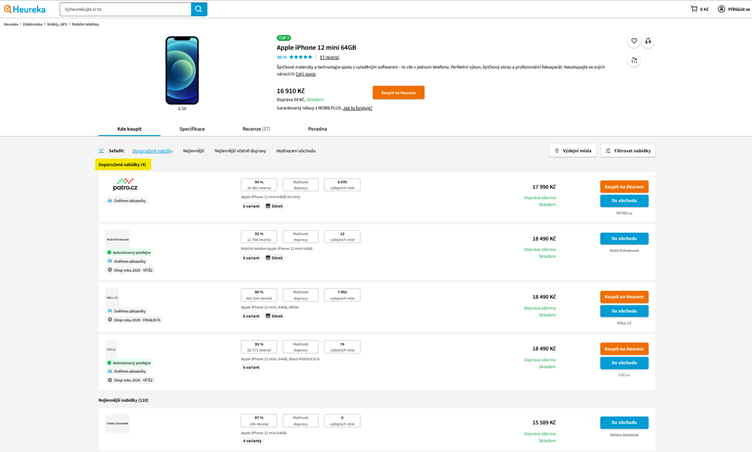Click Výdejní místa button
Viewport: 752px width, 452px height.
[573, 151]
